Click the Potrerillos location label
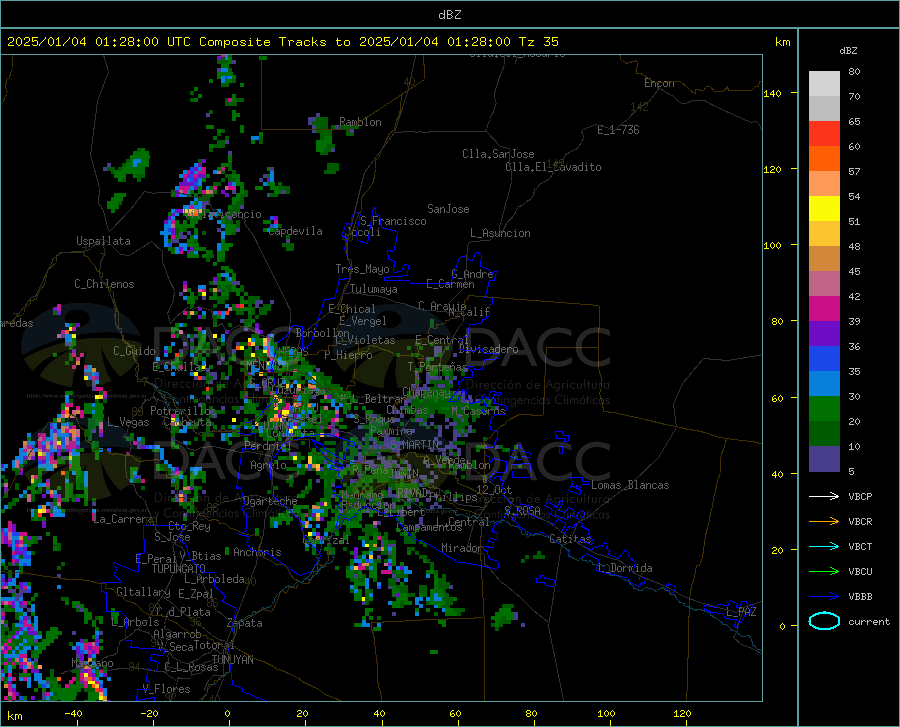 coord(183,411)
